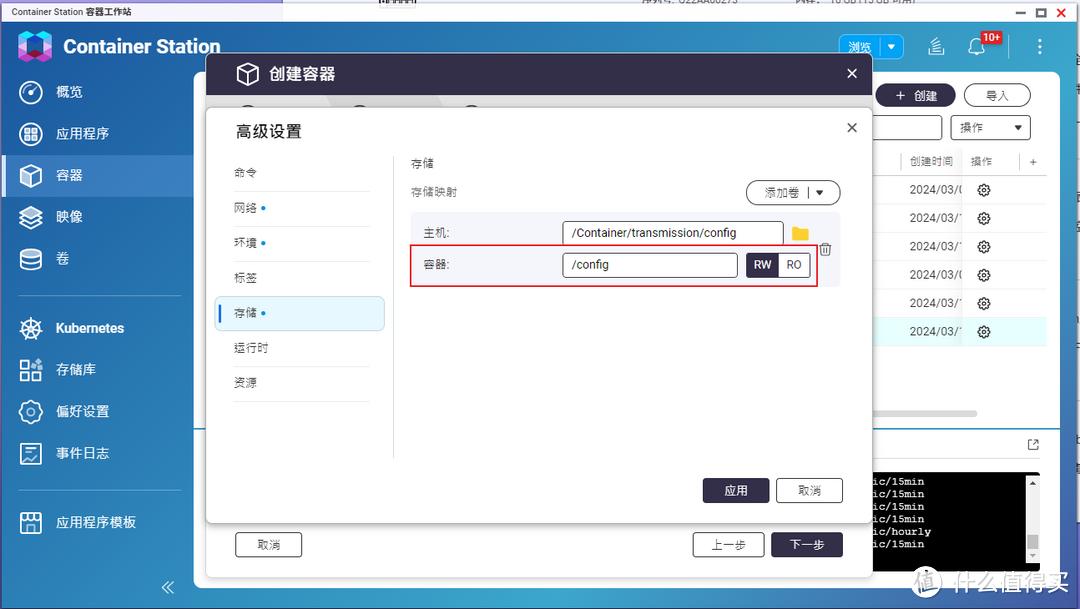Open the 卷 volumes sidebar item

pos(96,259)
